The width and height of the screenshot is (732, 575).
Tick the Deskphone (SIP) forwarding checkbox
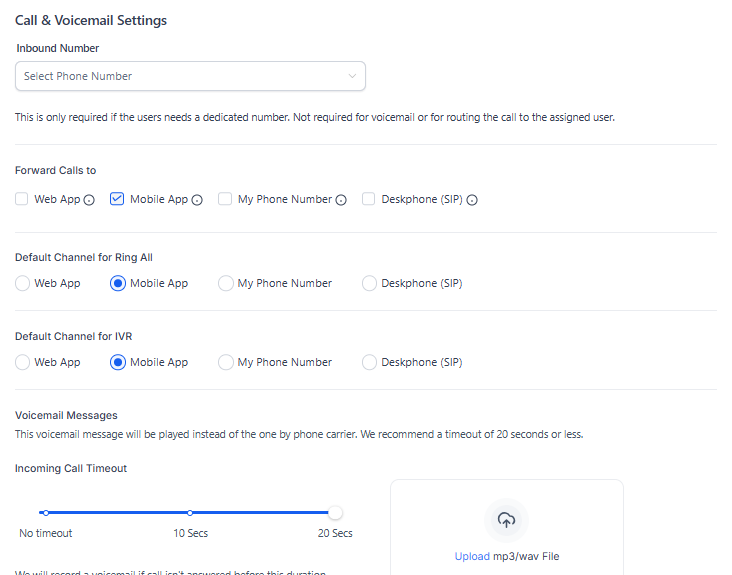click(x=369, y=199)
